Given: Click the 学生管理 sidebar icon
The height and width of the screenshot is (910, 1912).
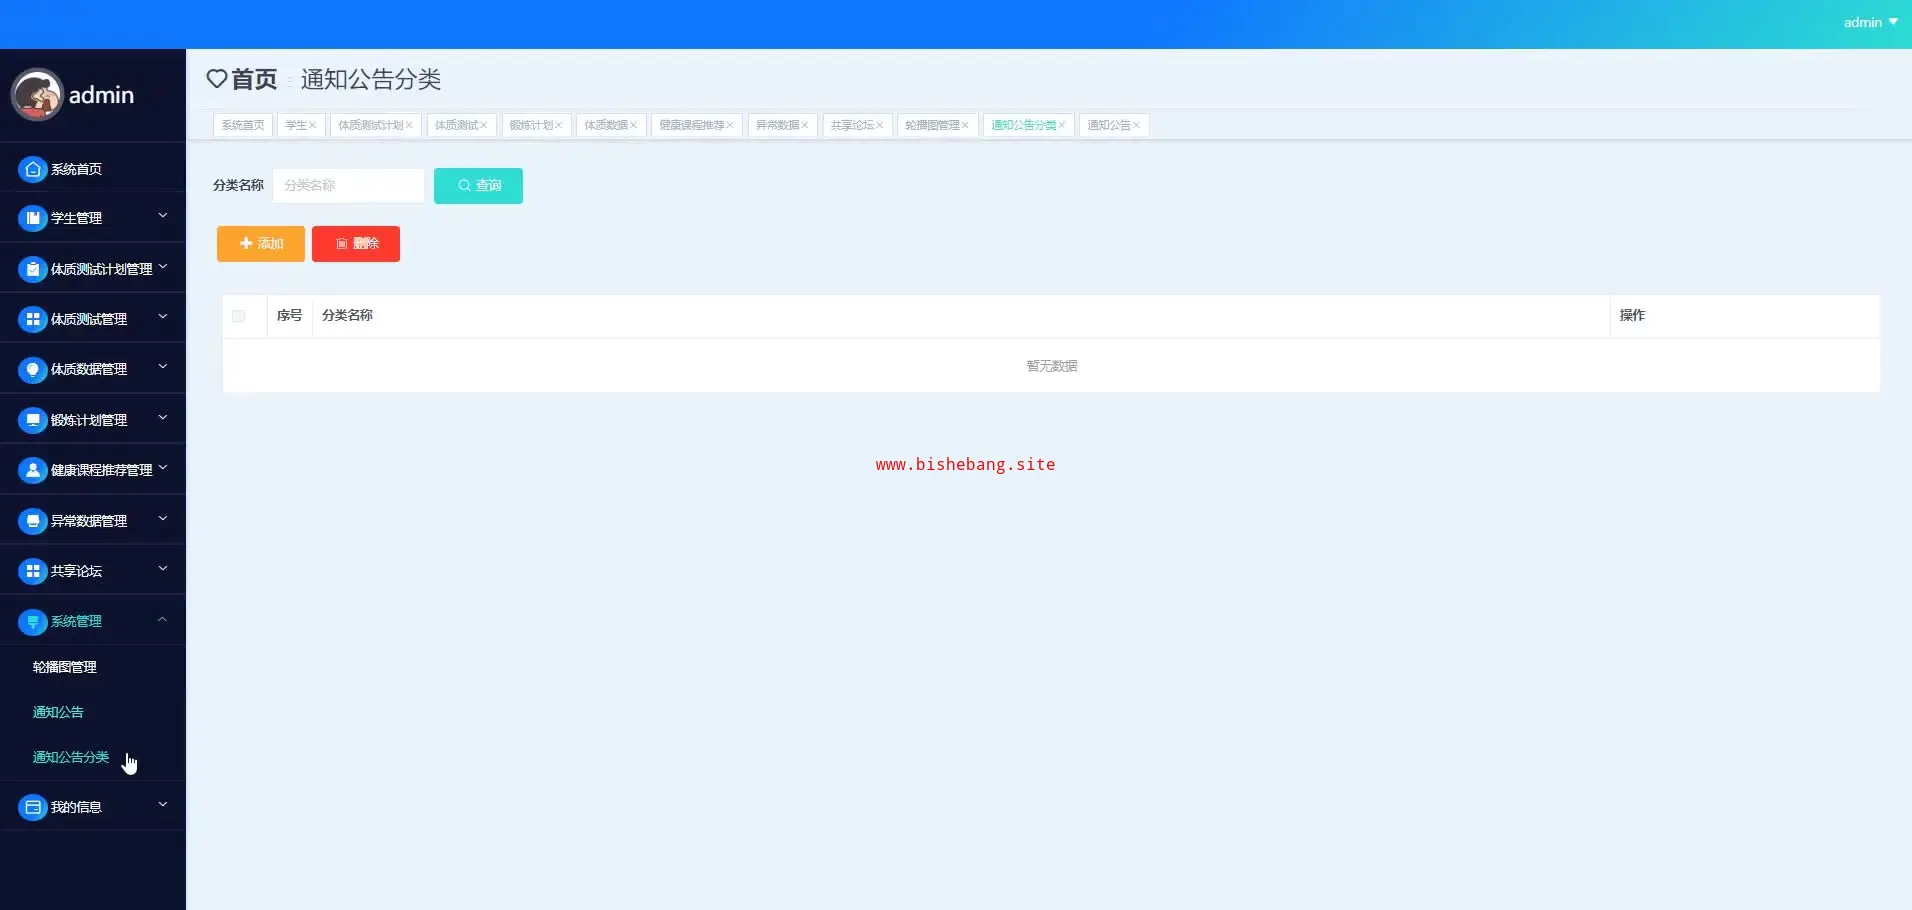Looking at the screenshot, I should pyautogui.click(x=33, y=218).
